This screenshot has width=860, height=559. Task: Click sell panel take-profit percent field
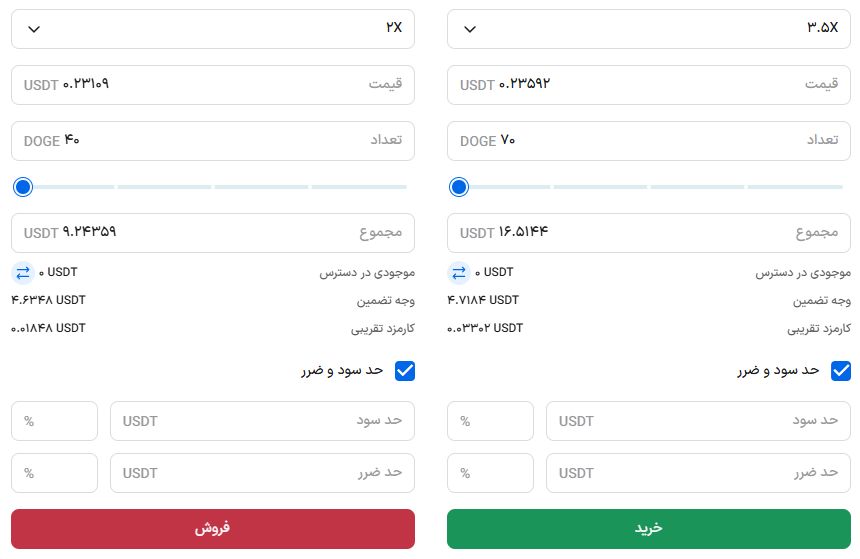tap(54, 421)
